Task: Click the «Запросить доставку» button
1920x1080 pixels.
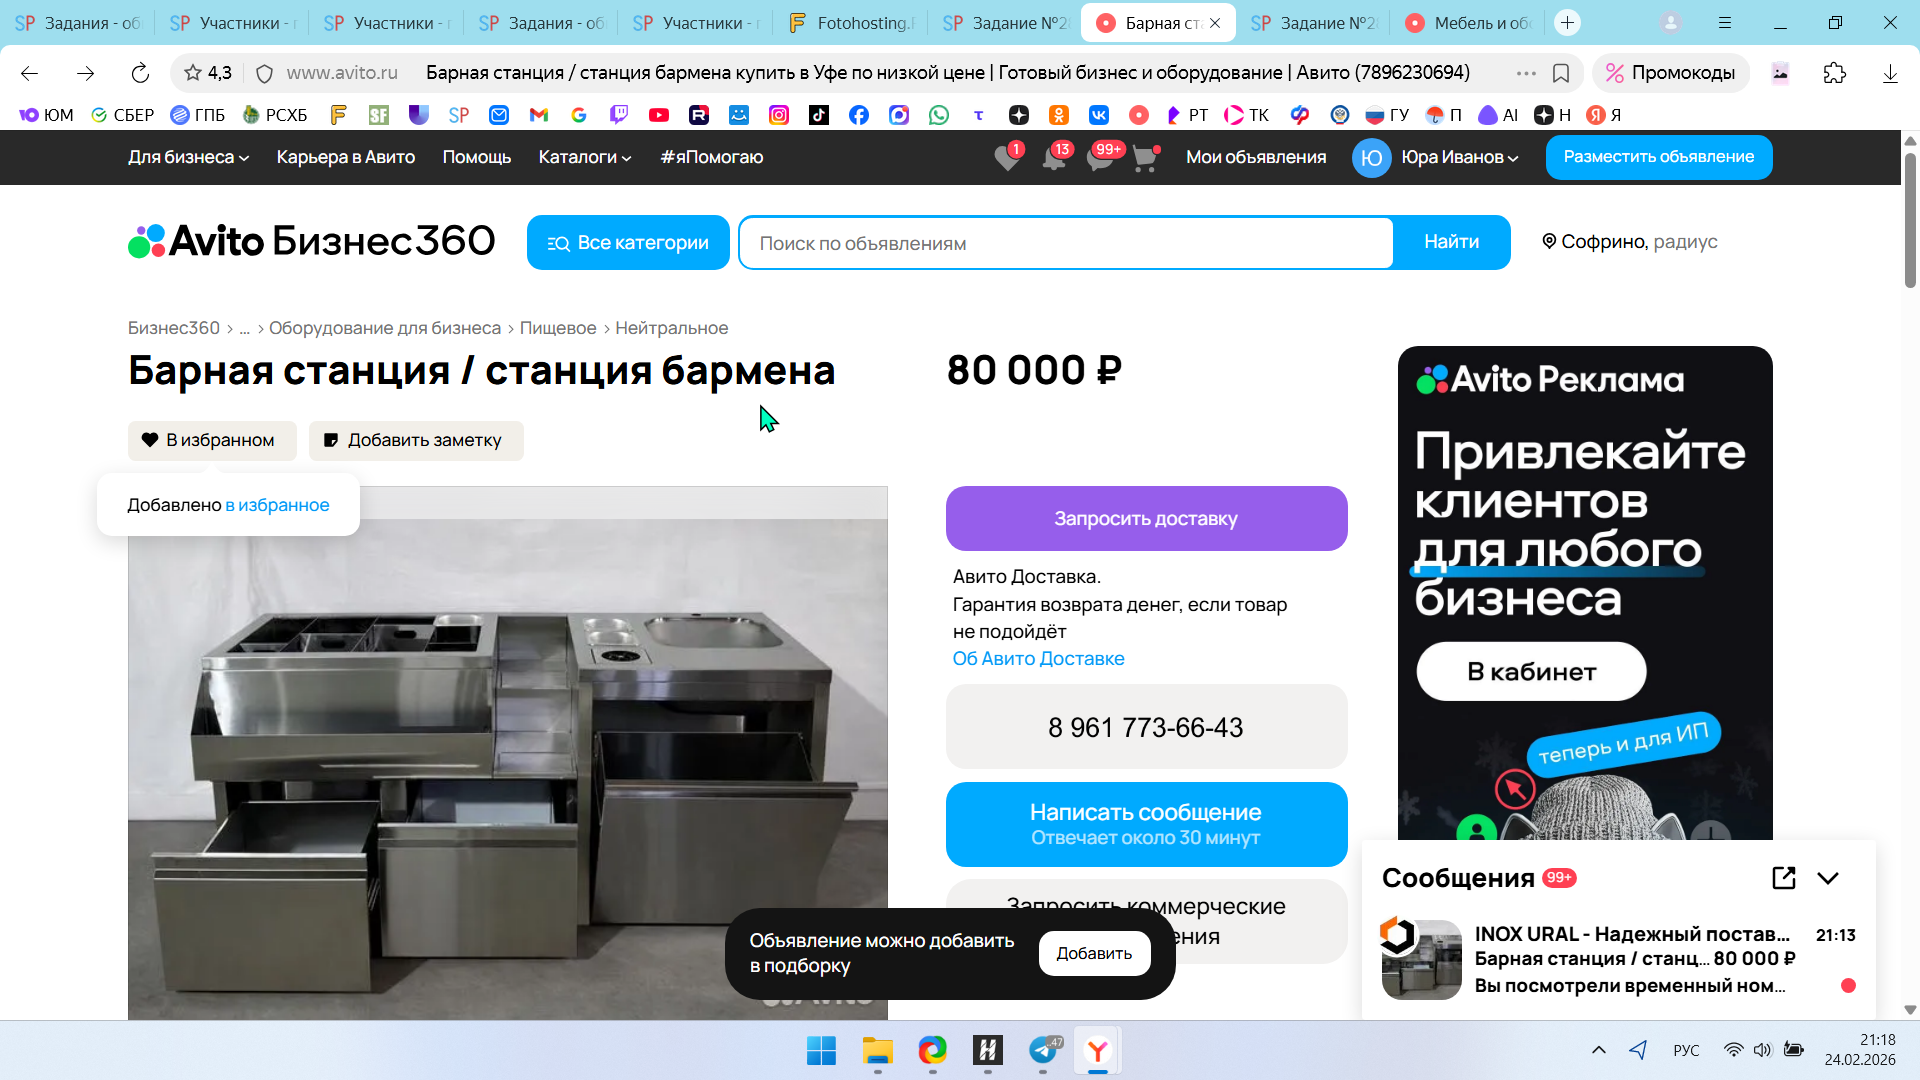Action: 1146,518
